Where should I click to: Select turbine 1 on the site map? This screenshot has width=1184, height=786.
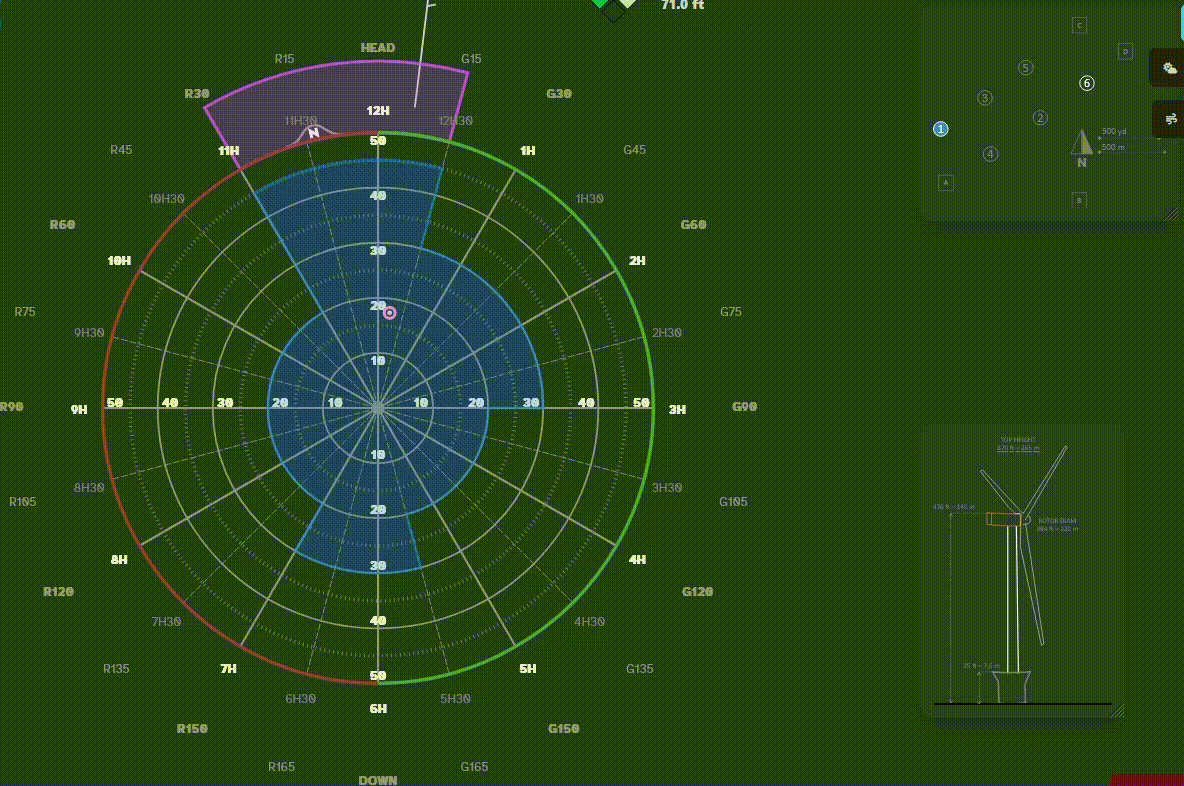[x=940, y=129]
